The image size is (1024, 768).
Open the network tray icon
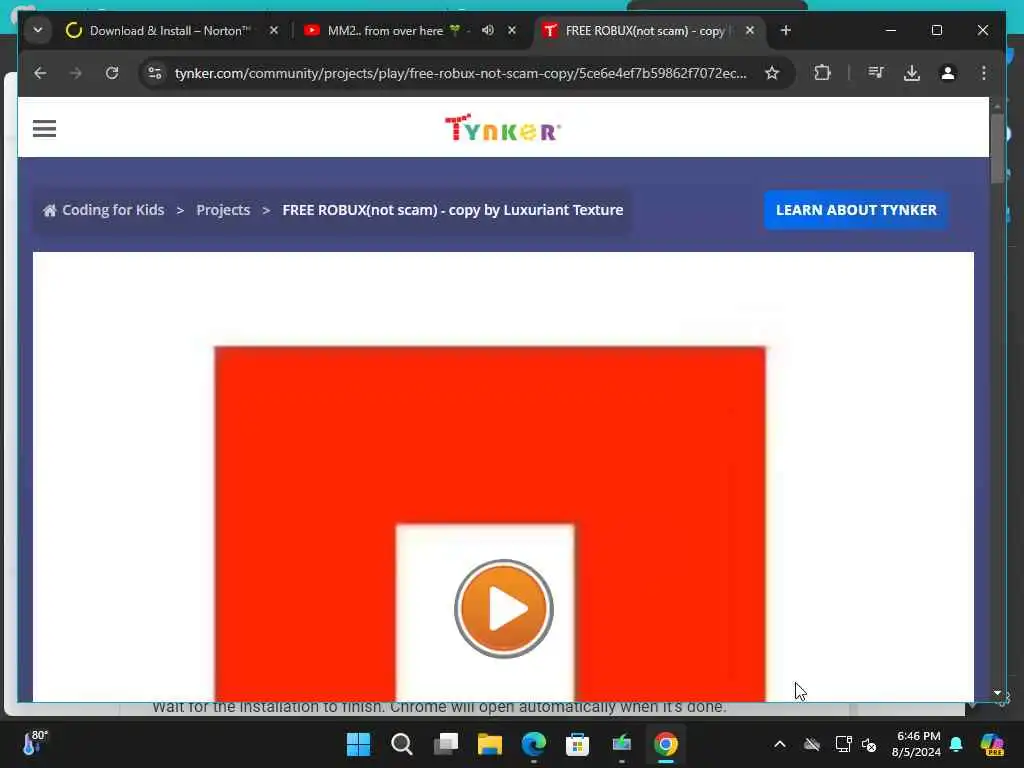pos(843,744)
